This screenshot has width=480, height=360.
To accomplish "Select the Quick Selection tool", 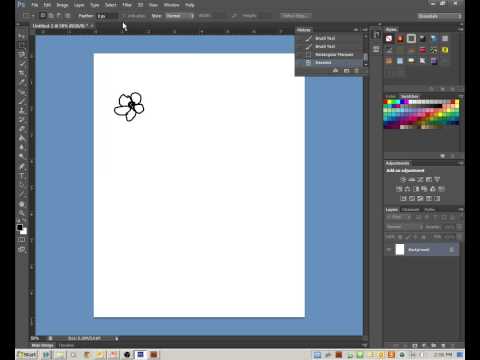I will [22, 63].
